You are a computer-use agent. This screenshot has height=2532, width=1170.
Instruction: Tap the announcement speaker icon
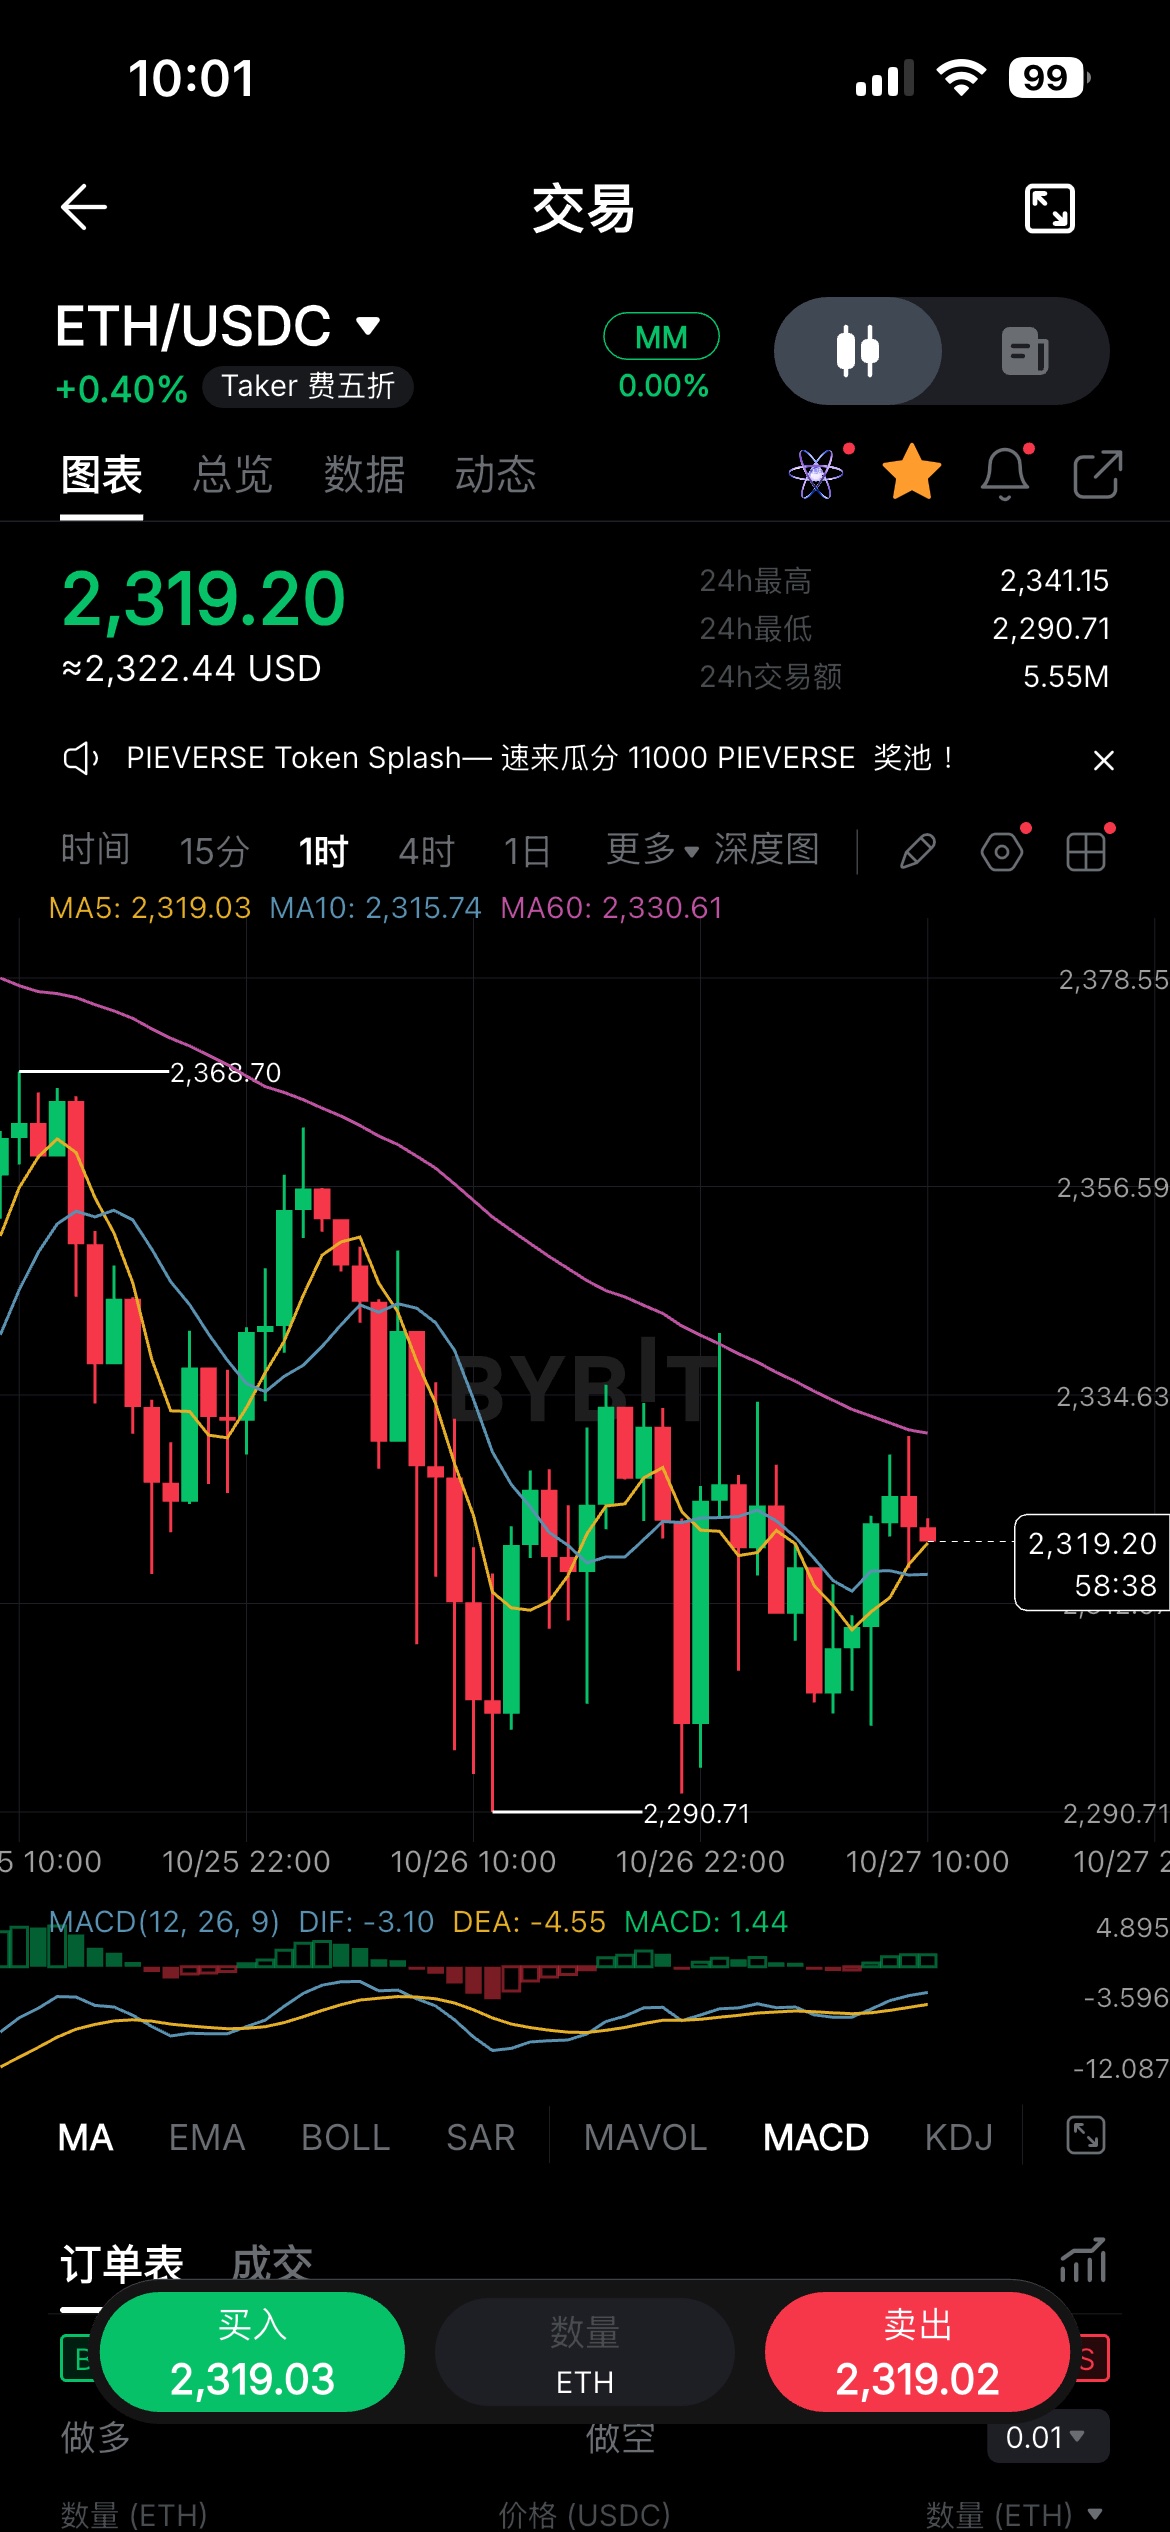(81, 758)
